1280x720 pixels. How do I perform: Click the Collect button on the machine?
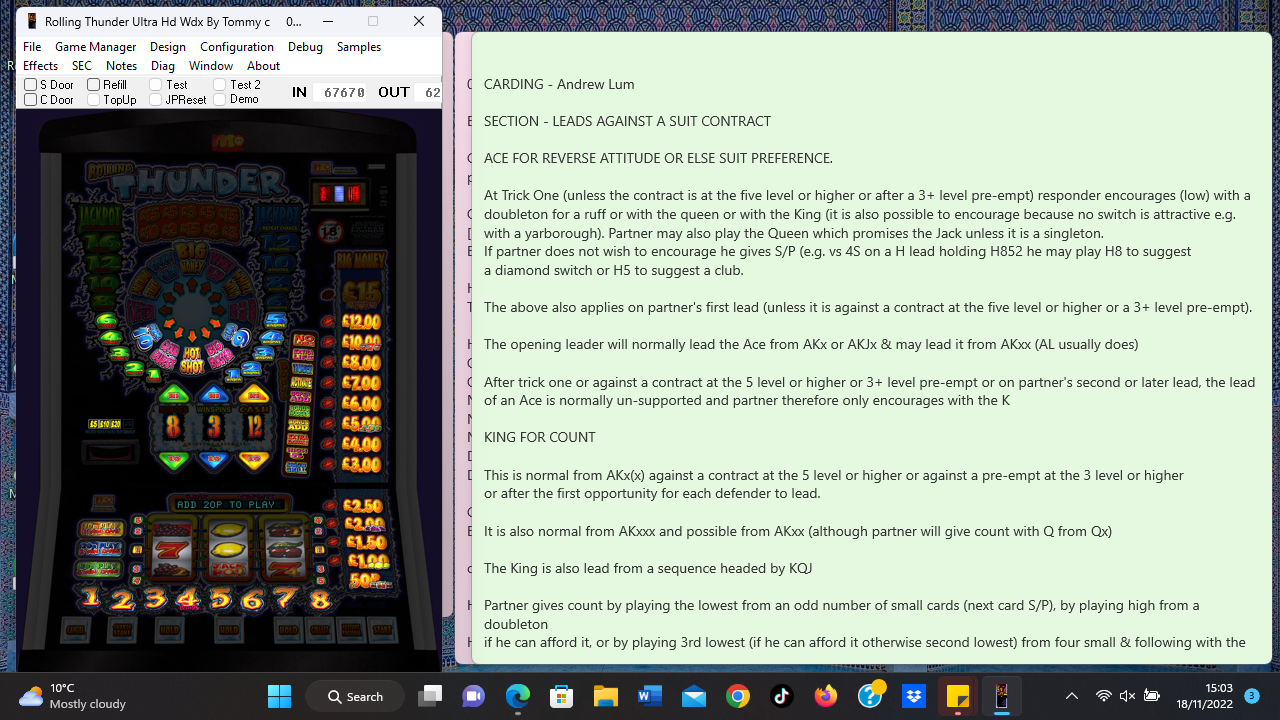(320, 630)
